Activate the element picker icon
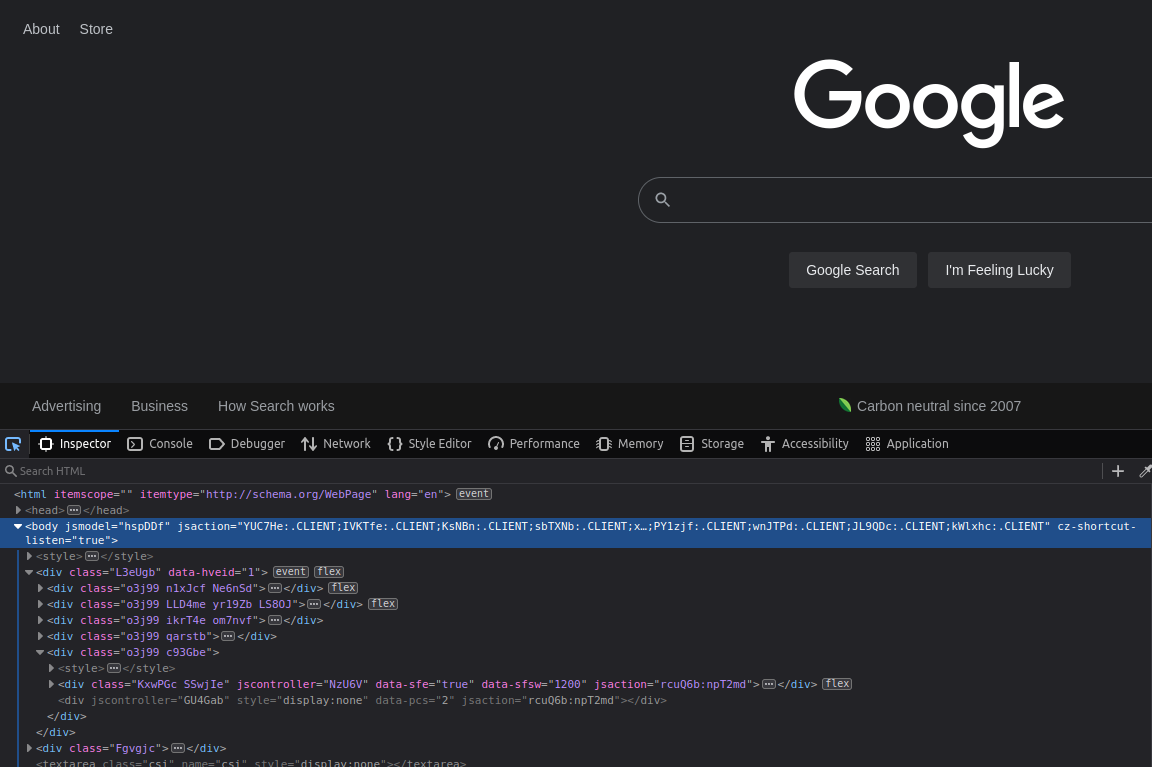The width and height of the screenshot is (1152, 767). pos(13,444)
